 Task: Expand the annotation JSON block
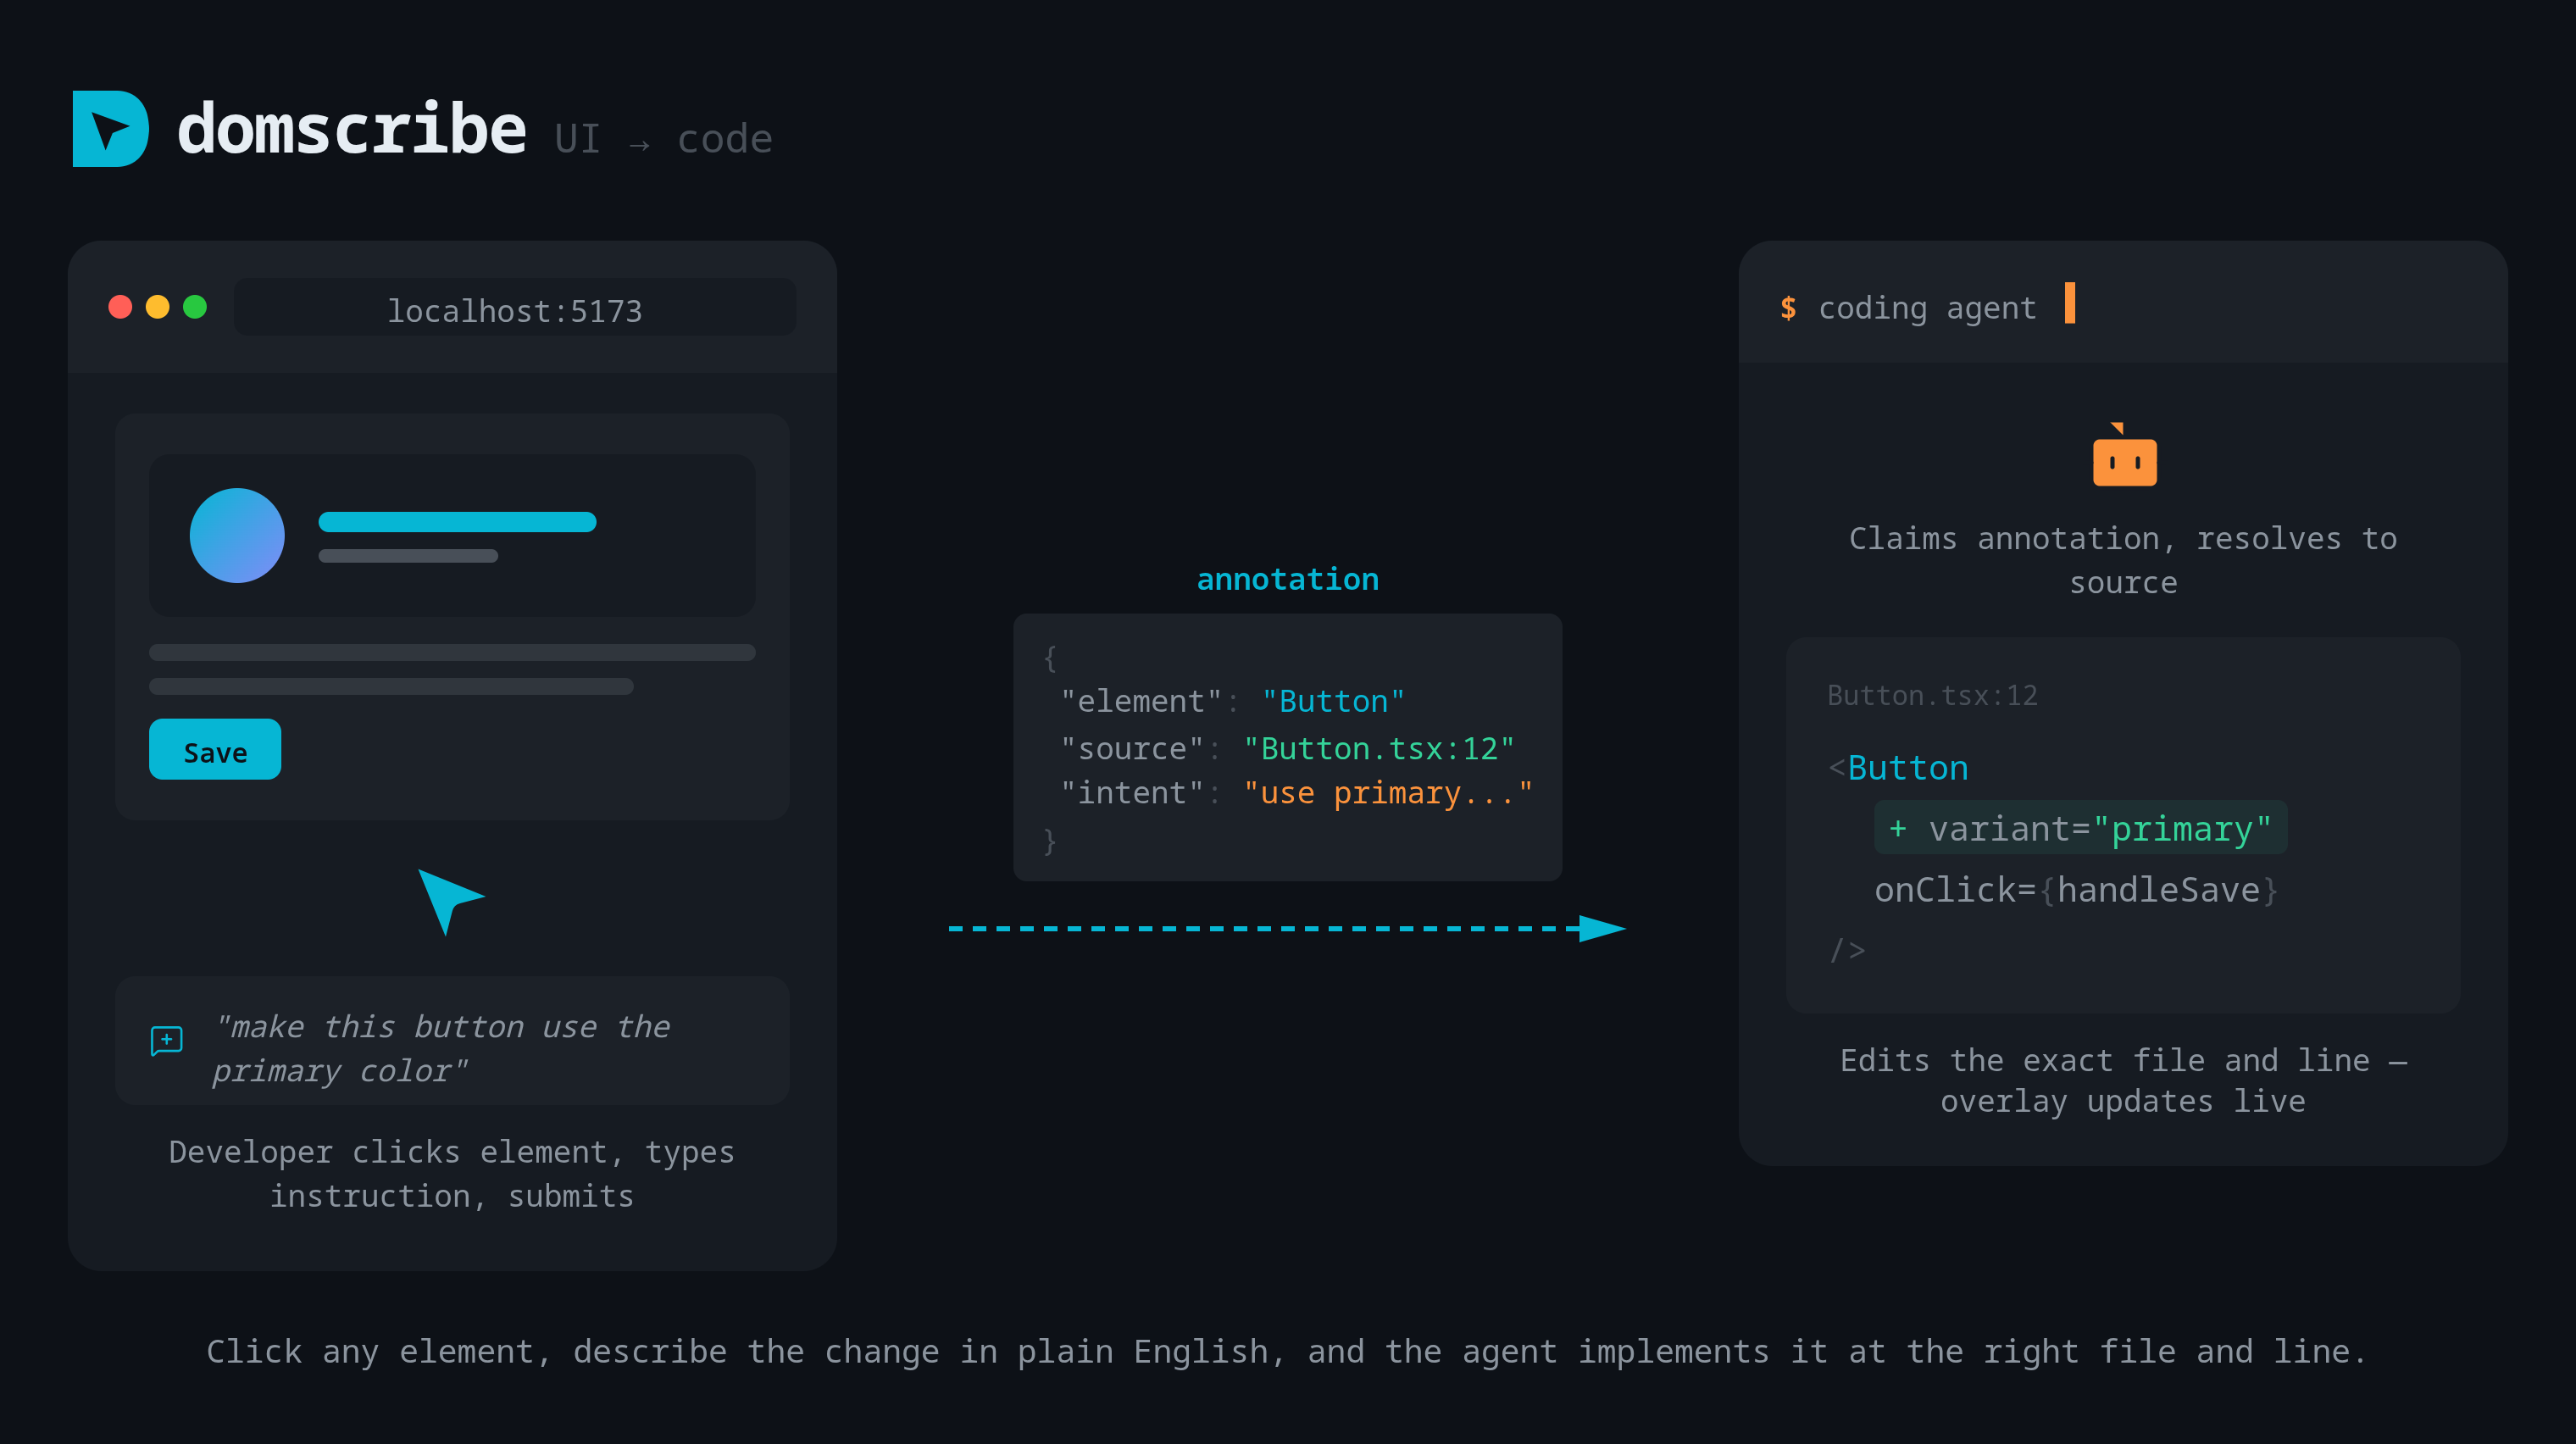(x=1287, y=748)
